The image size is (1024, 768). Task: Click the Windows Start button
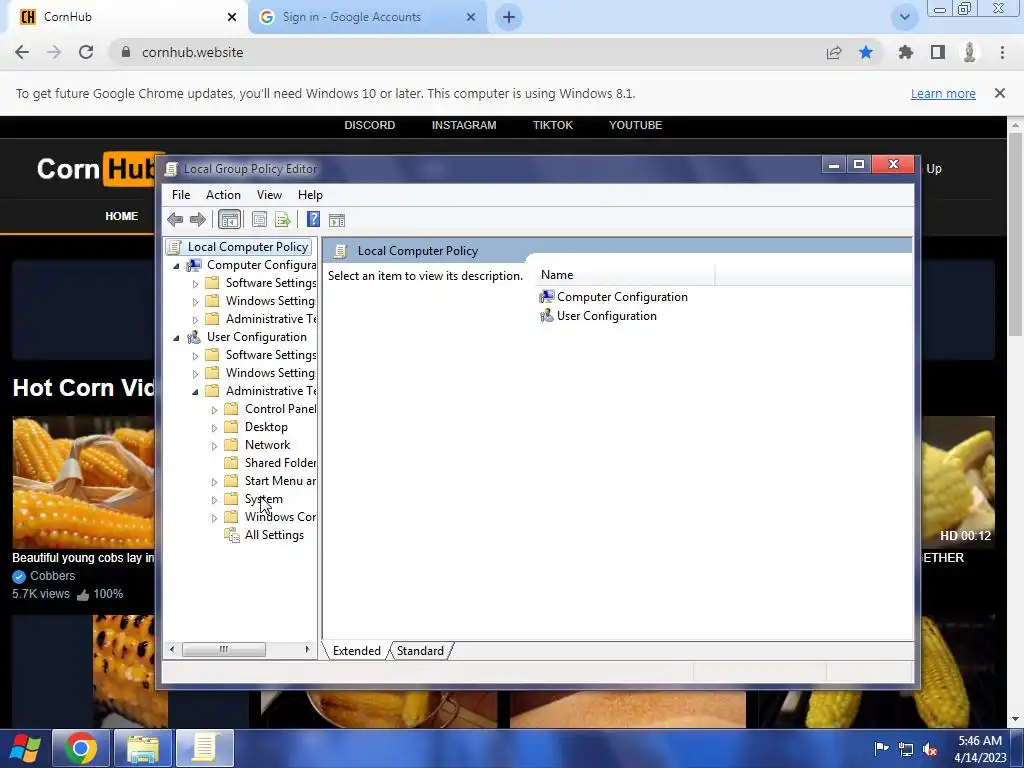pos(25,748)
